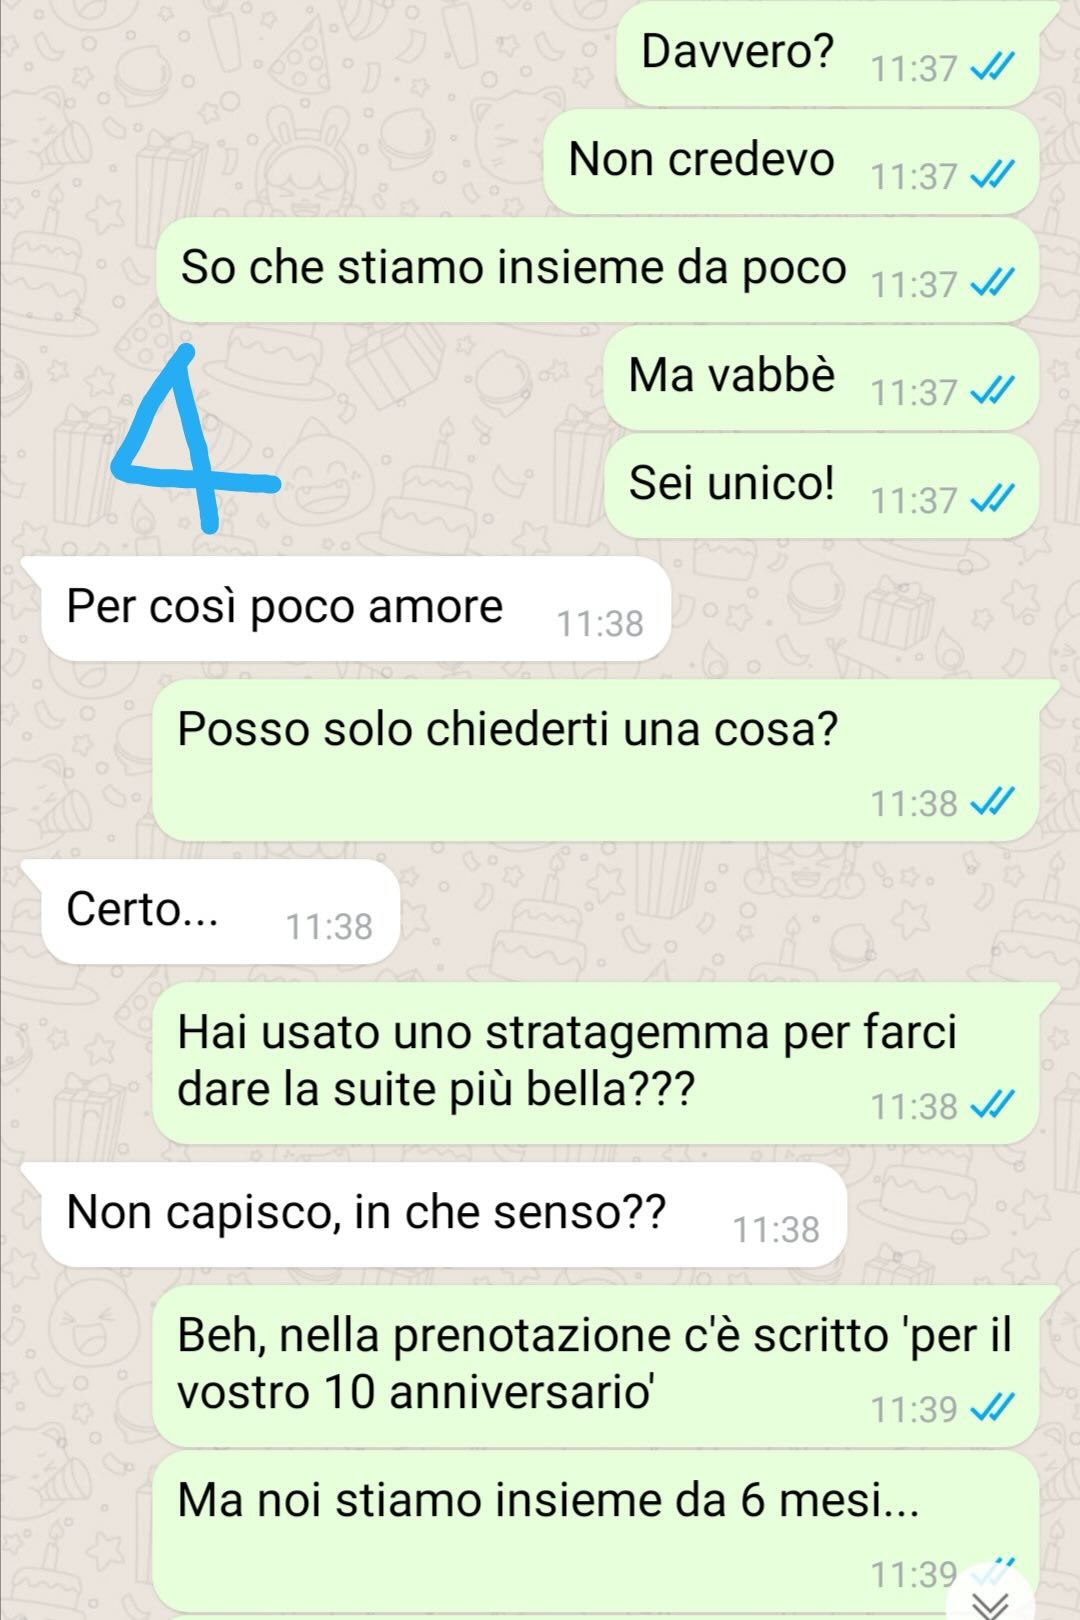
Task: Select the 'Certo...' received message
Action: tap(219, 912)
